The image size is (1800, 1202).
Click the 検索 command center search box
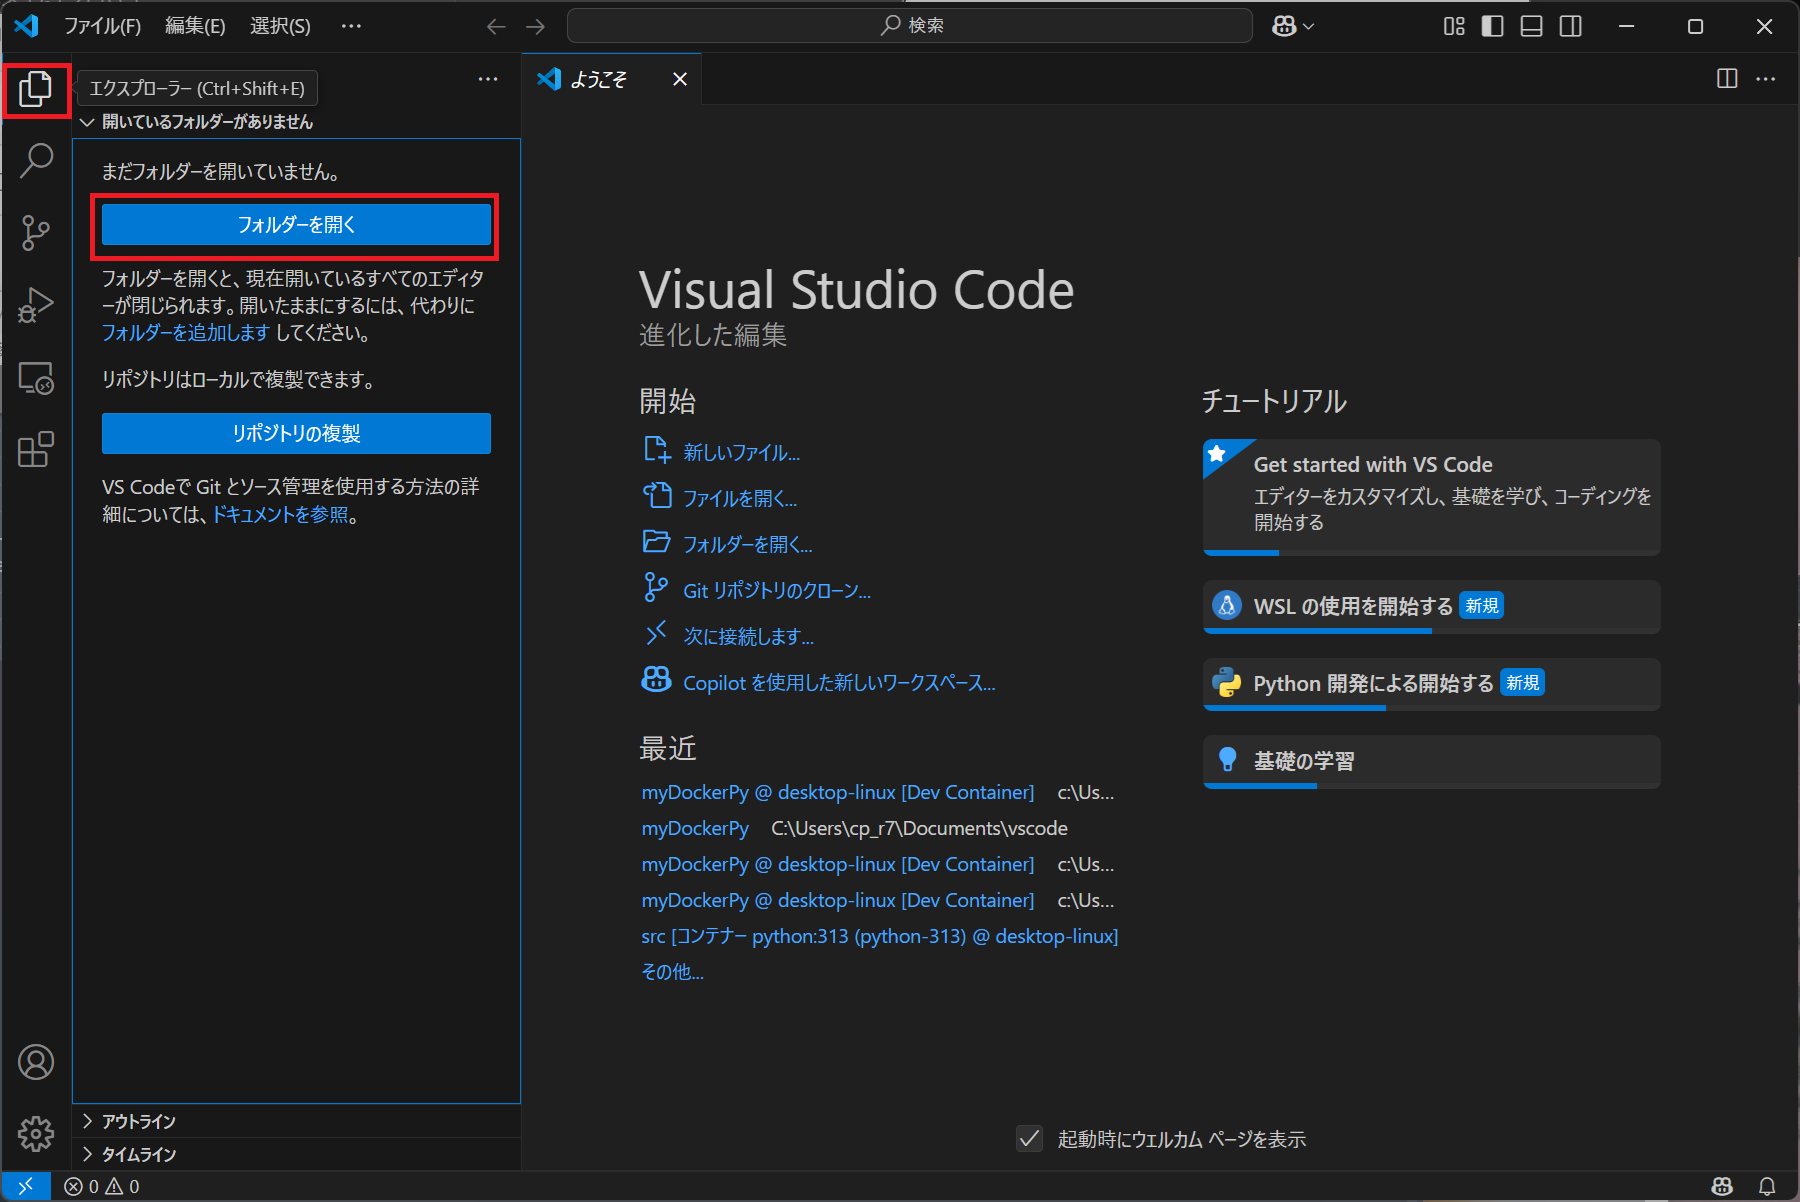coord(910,26)
